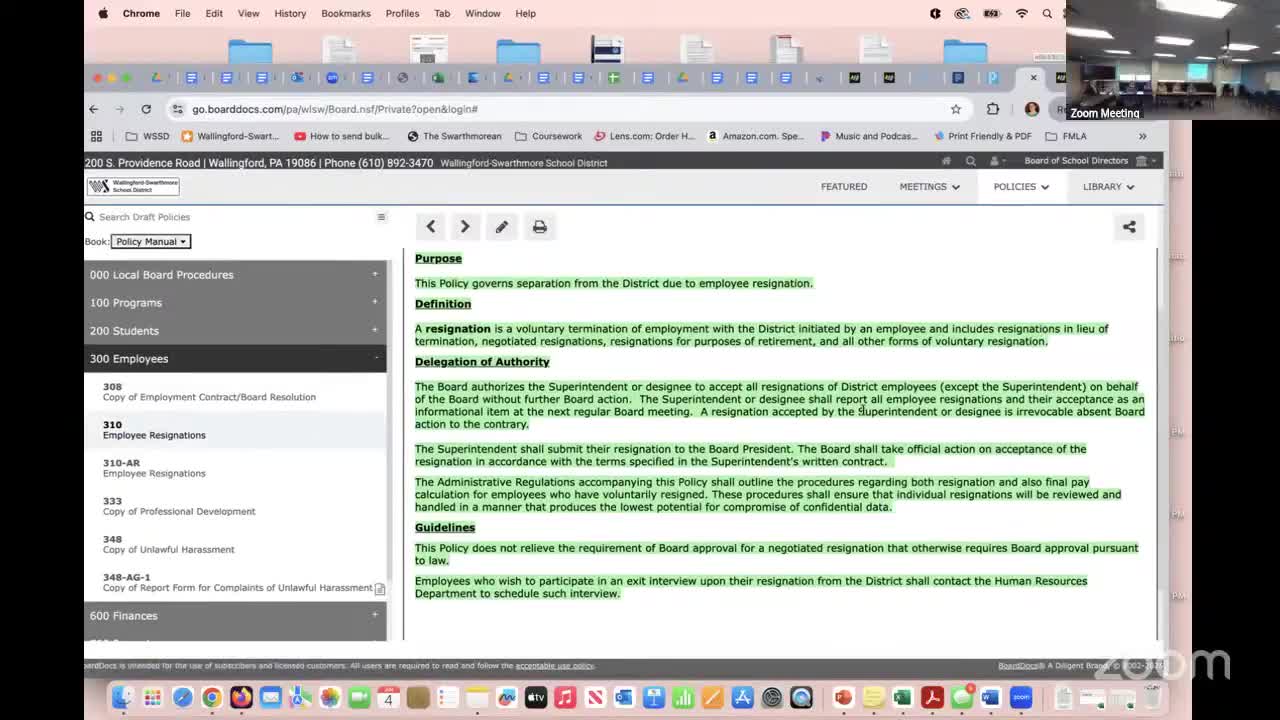The height and width of the screenshot is (720, 1280).
Task: Open the POLICIES dropdown menu
Action: (x=1021, y=186)
